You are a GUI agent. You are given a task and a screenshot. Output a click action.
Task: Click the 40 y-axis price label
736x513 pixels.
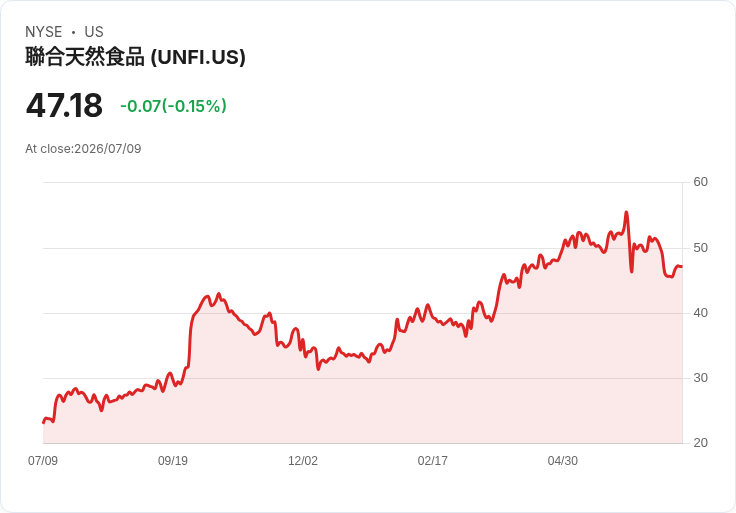click(700, 313)
